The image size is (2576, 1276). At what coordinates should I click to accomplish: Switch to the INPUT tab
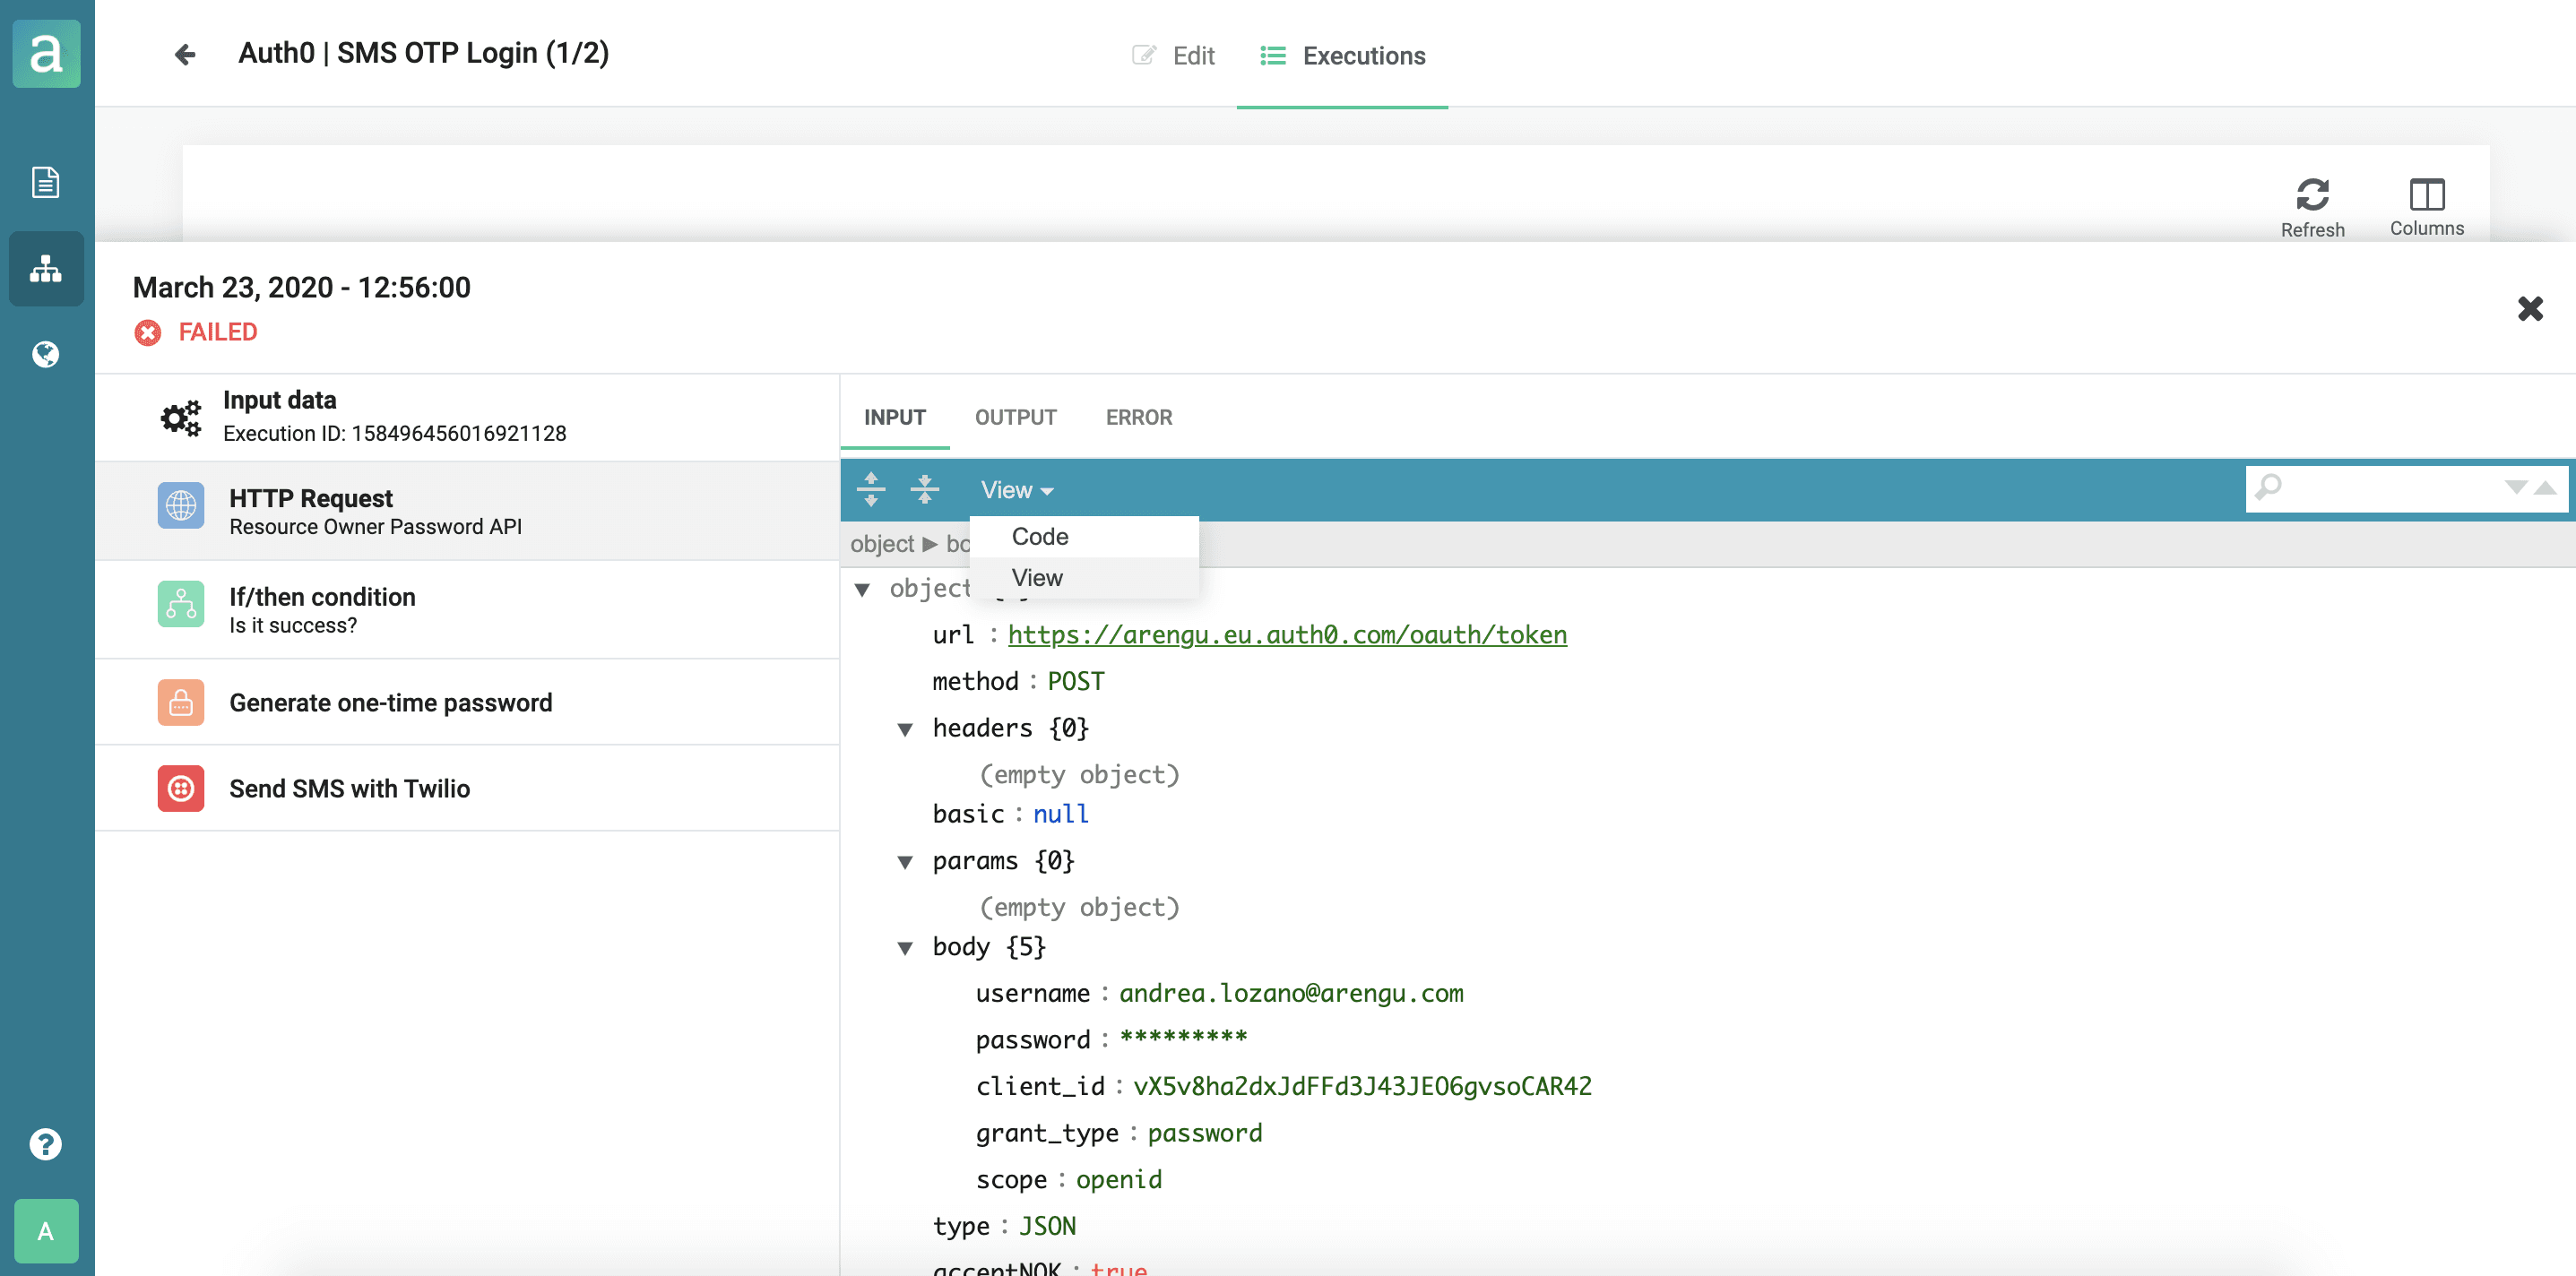[895, 417]
